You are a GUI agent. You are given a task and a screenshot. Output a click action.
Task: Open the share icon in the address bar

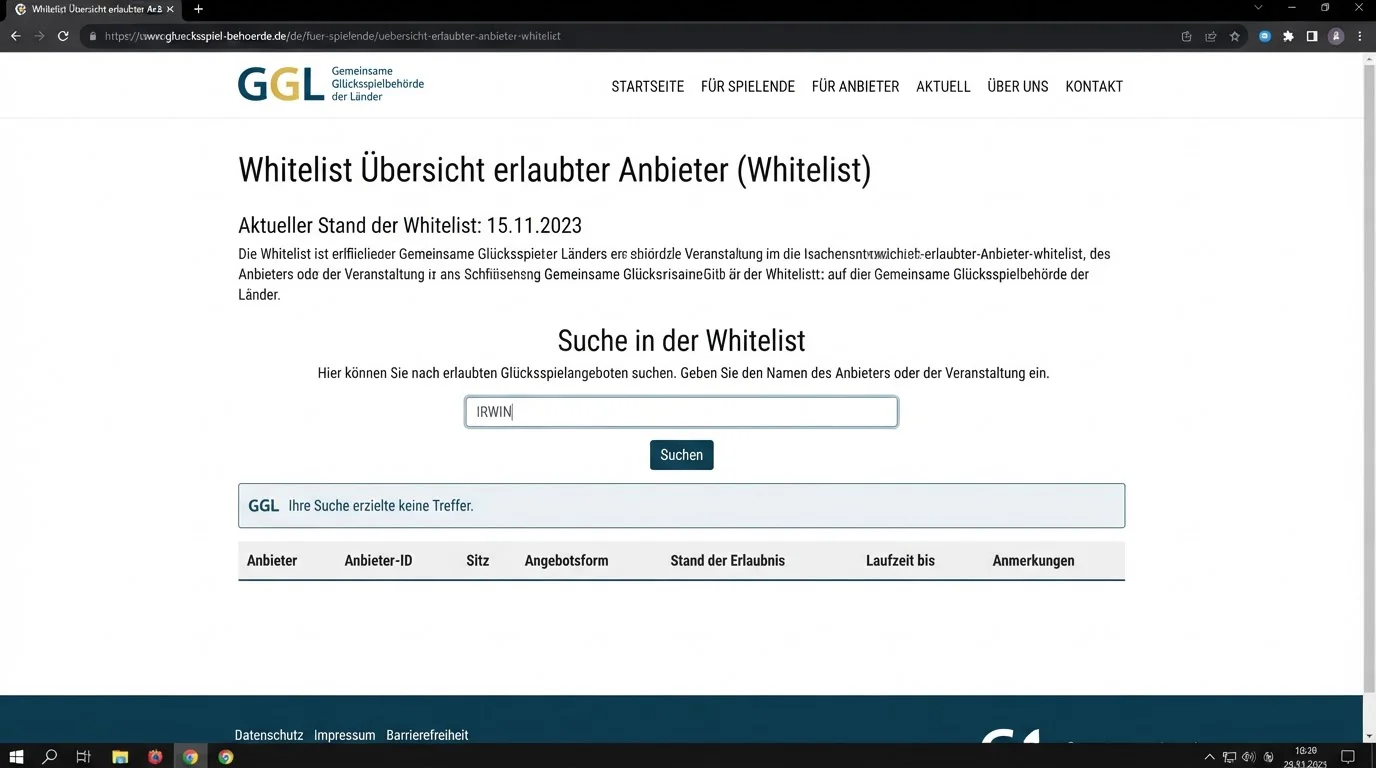pos(1210,36)
